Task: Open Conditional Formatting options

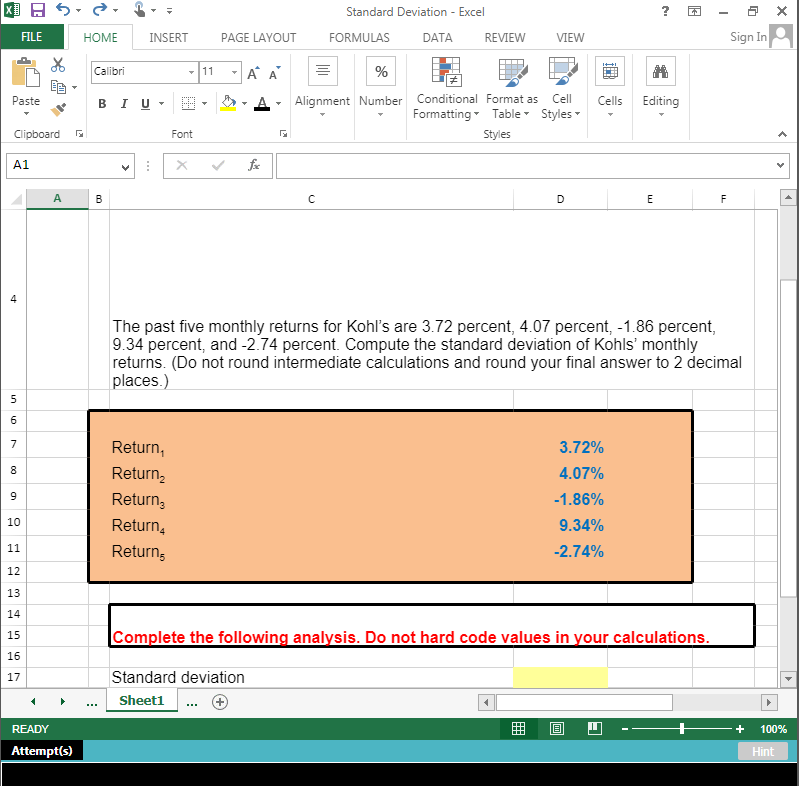Action: 446,90
